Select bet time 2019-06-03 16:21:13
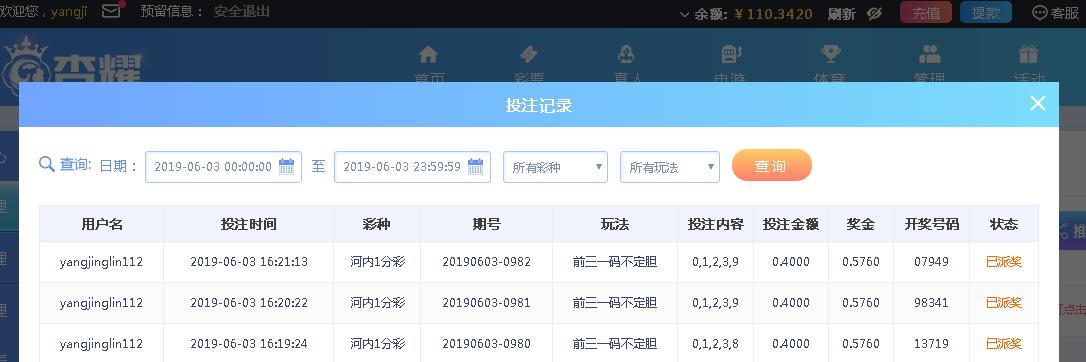Viewport: 1086px width, 362px height. [249, 262]
